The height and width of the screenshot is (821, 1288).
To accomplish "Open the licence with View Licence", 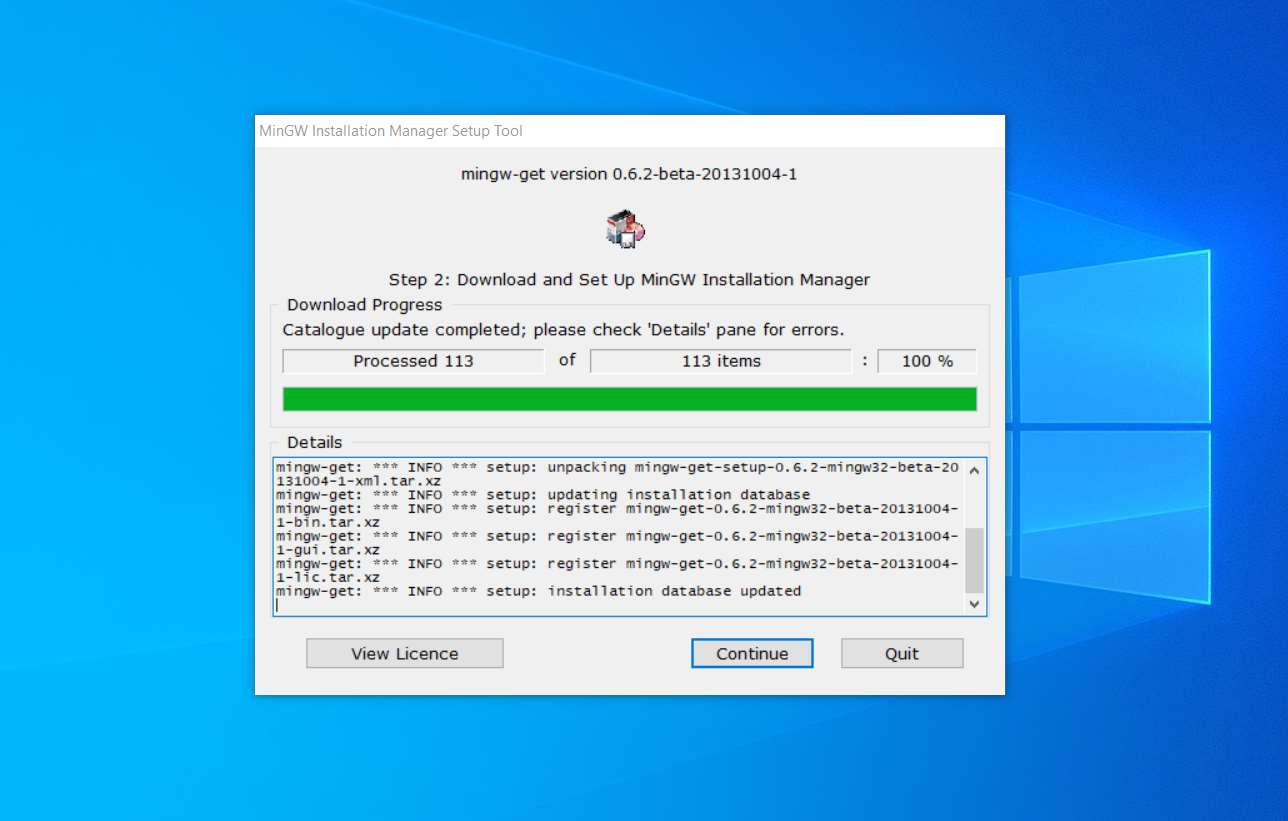I will coord(404,653).
